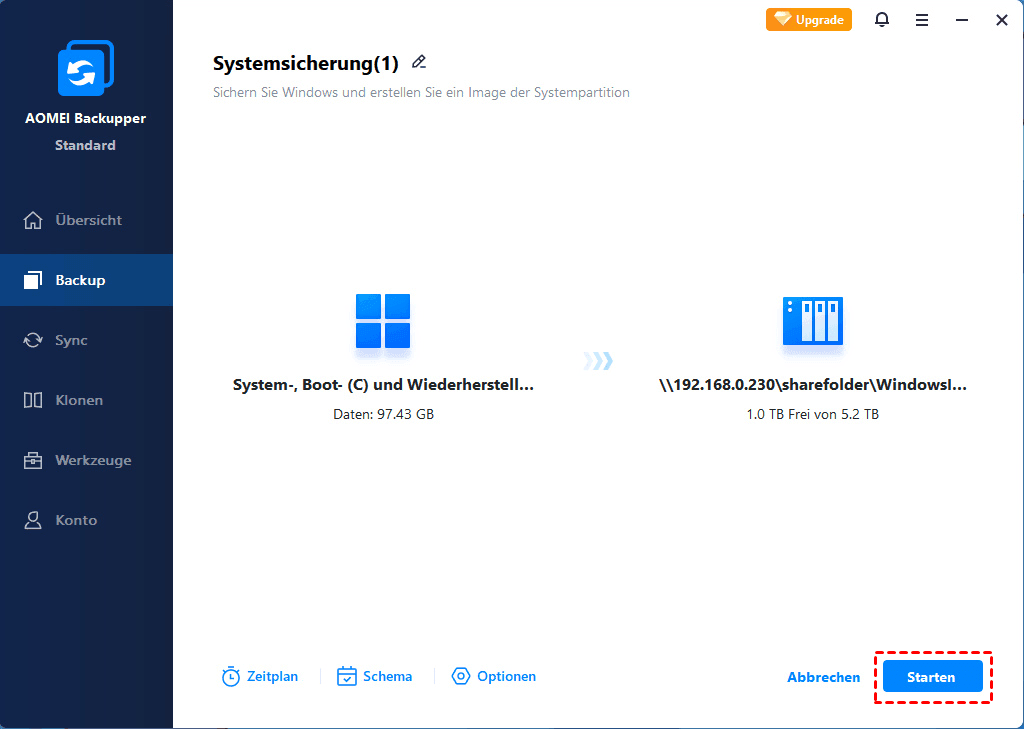Open the Optionen backup settings
The height and width of the screenshot is (729, 1024).
click(x=493, y=676)
